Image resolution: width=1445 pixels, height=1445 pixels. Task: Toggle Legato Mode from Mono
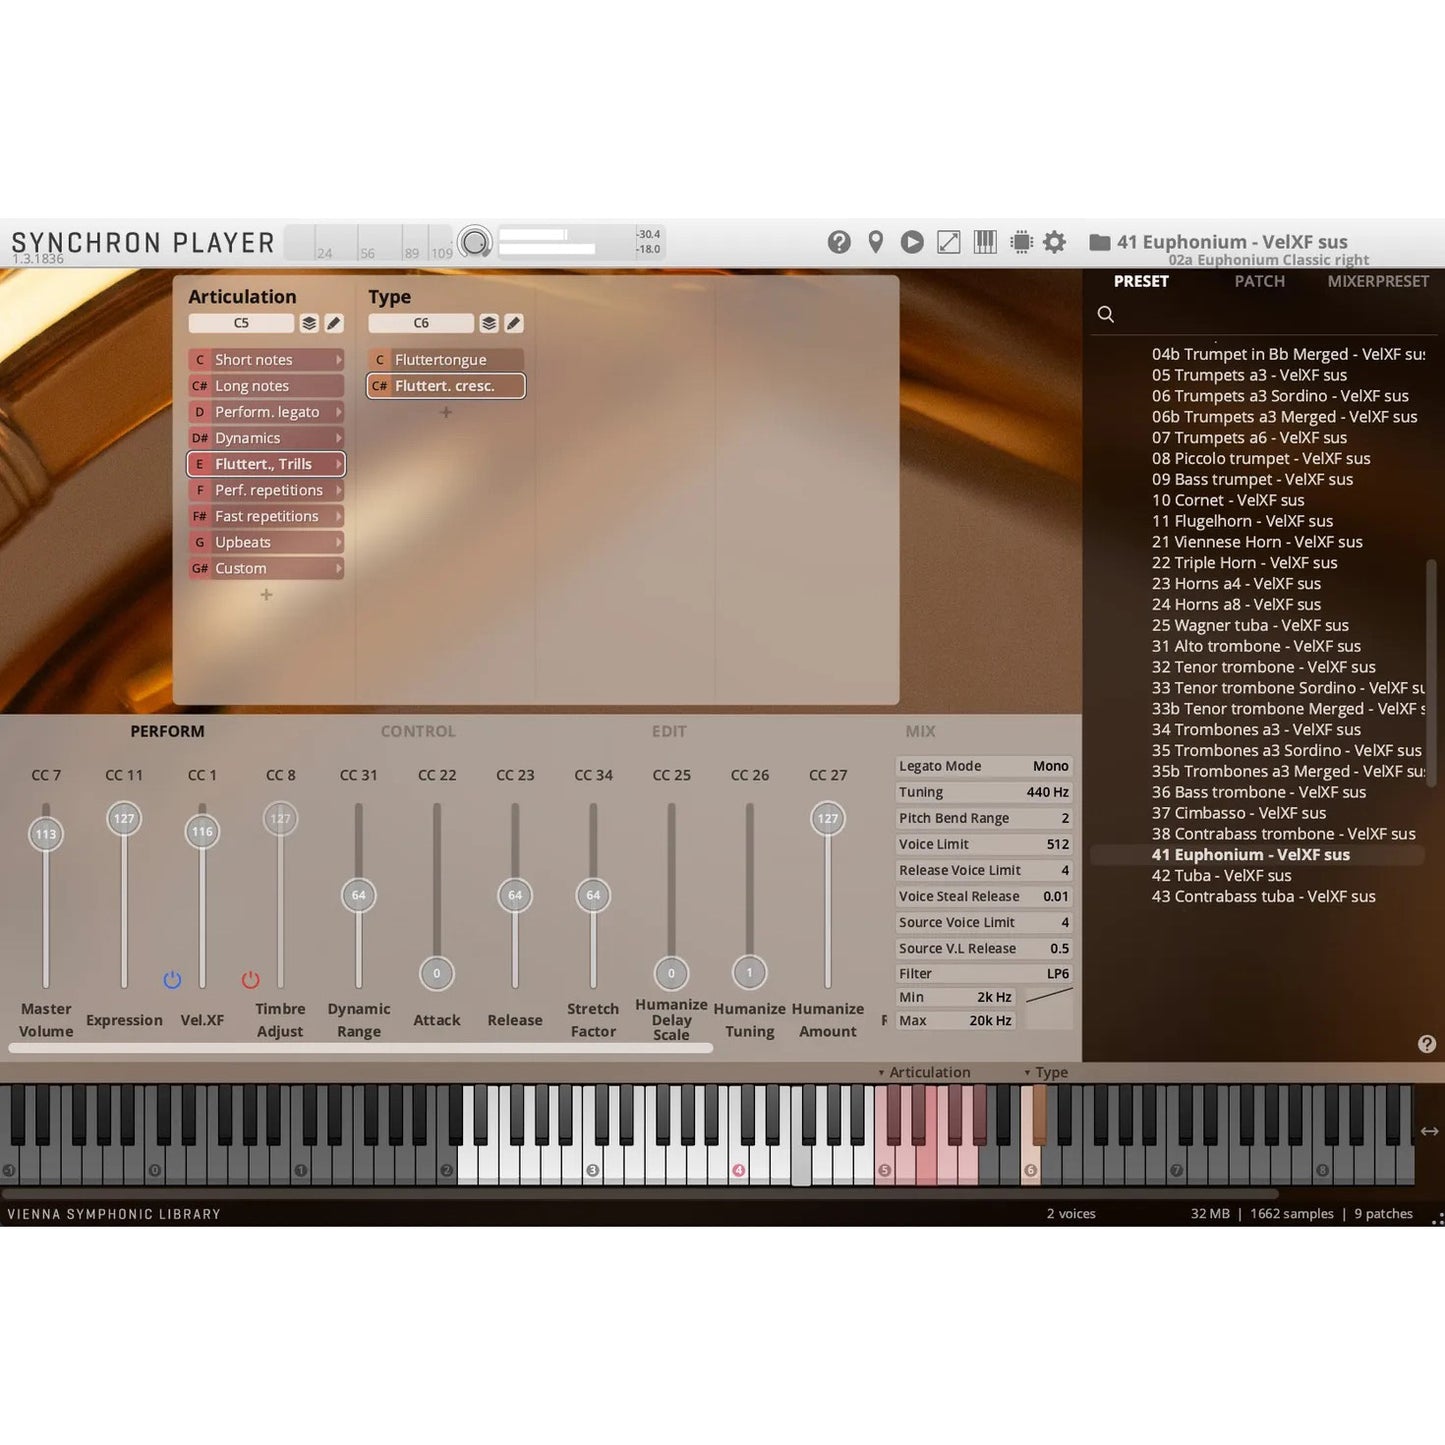tap(1048, 765)
